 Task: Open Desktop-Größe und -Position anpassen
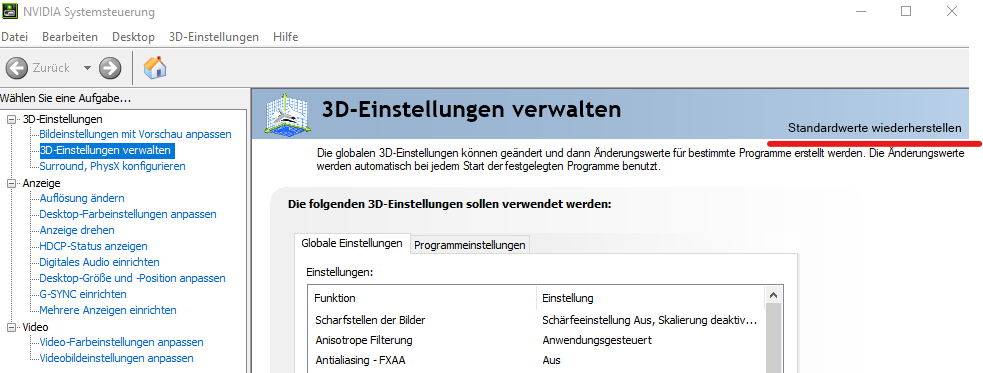(x=132, y=278)
